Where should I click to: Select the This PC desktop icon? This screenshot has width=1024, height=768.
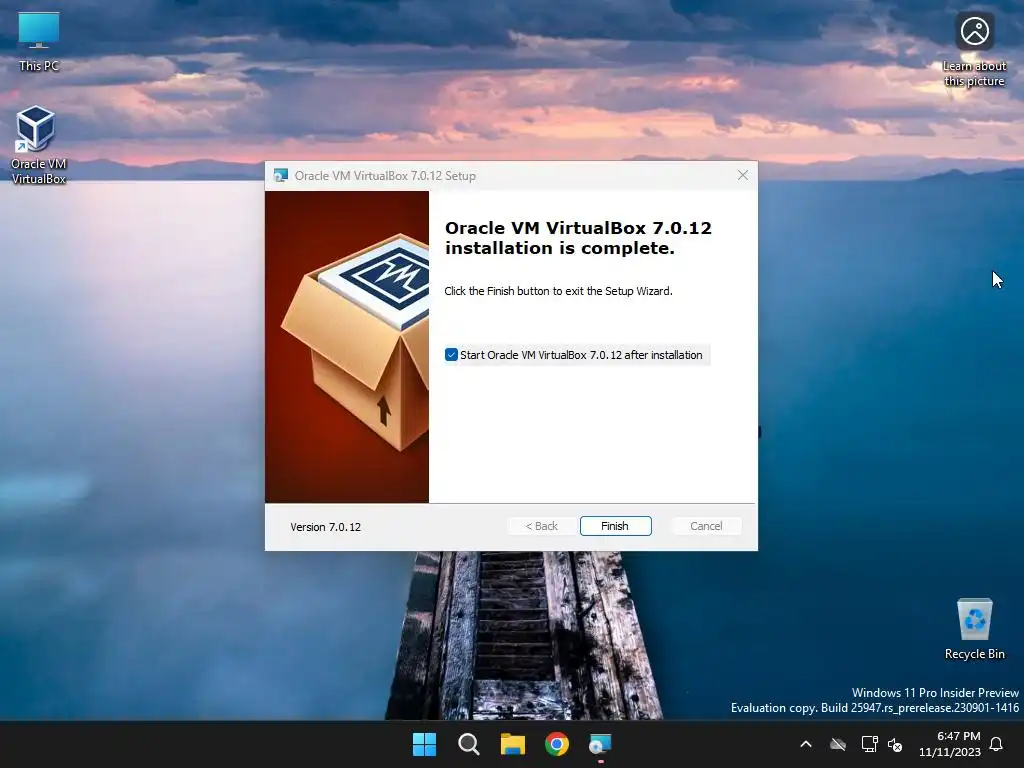tap(39, 41)
